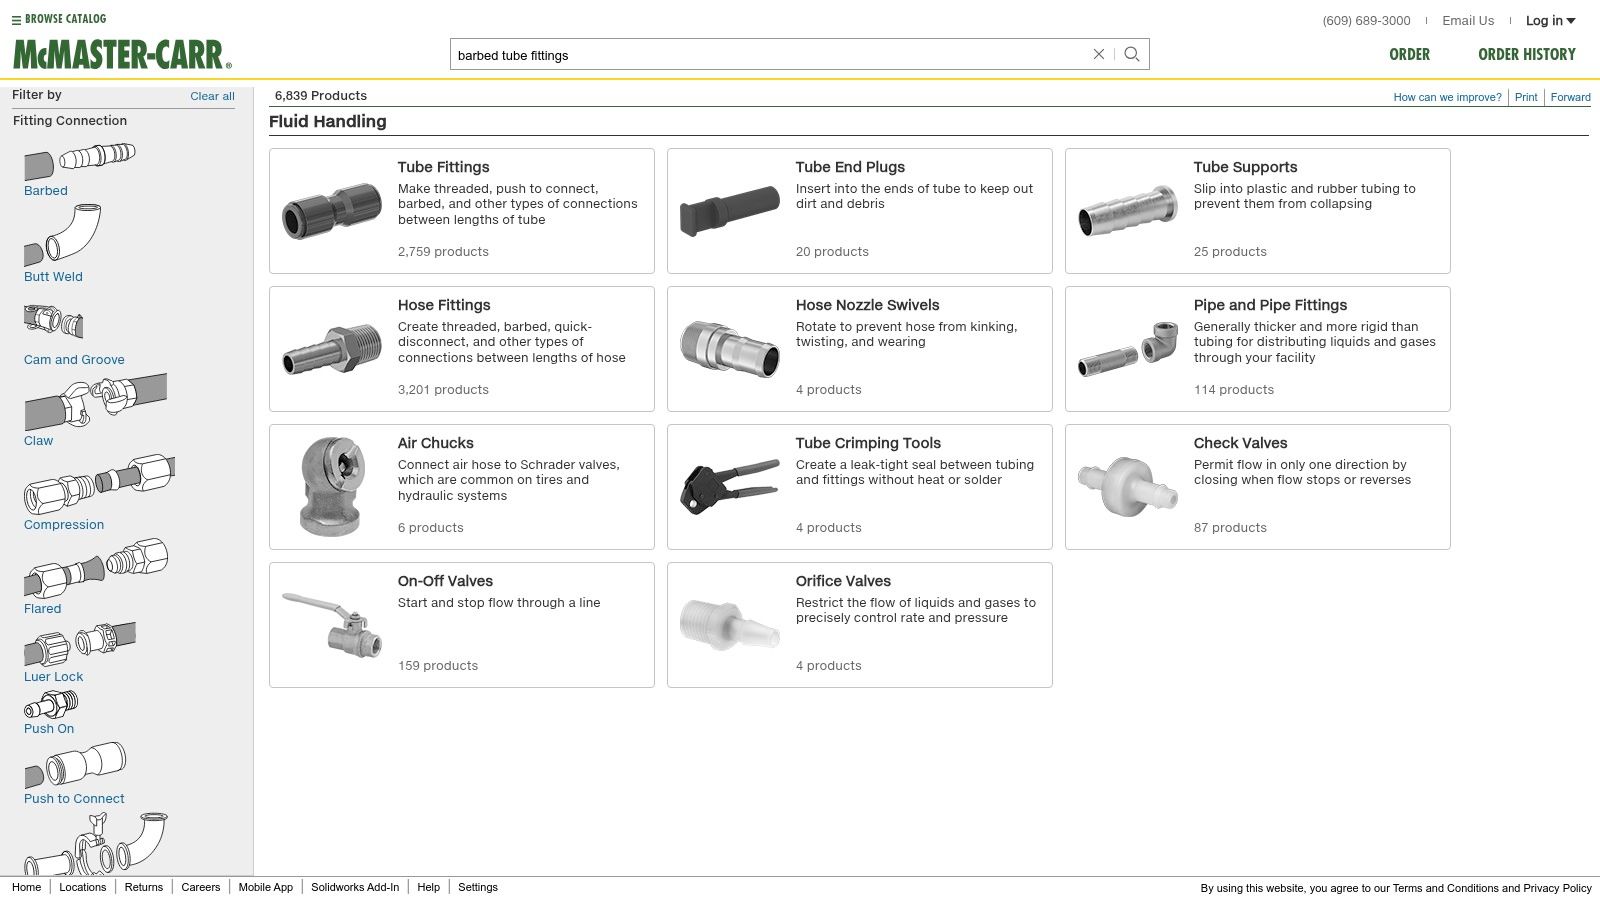Click the Orifice Valves product image

[730, 625]
